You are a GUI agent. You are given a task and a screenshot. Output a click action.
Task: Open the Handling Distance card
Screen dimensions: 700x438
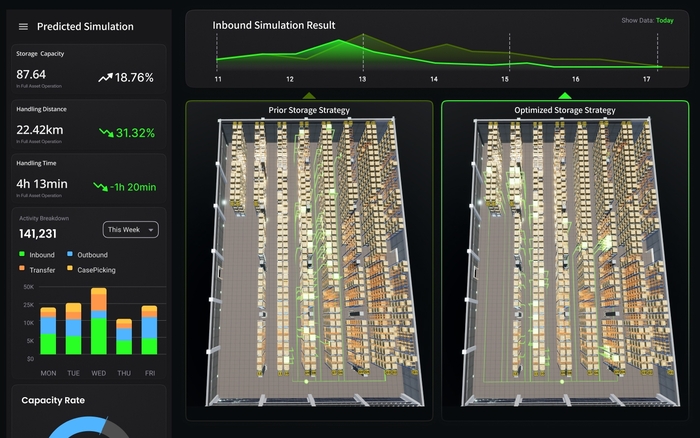(x=88, y=125)
